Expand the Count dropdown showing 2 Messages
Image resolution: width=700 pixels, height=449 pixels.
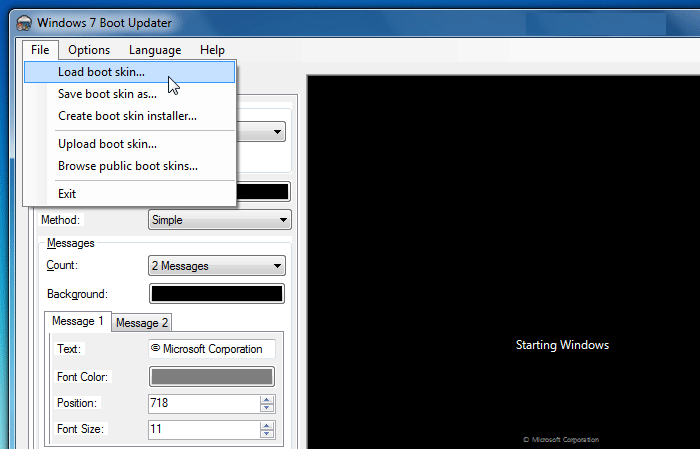pos(217,266)
